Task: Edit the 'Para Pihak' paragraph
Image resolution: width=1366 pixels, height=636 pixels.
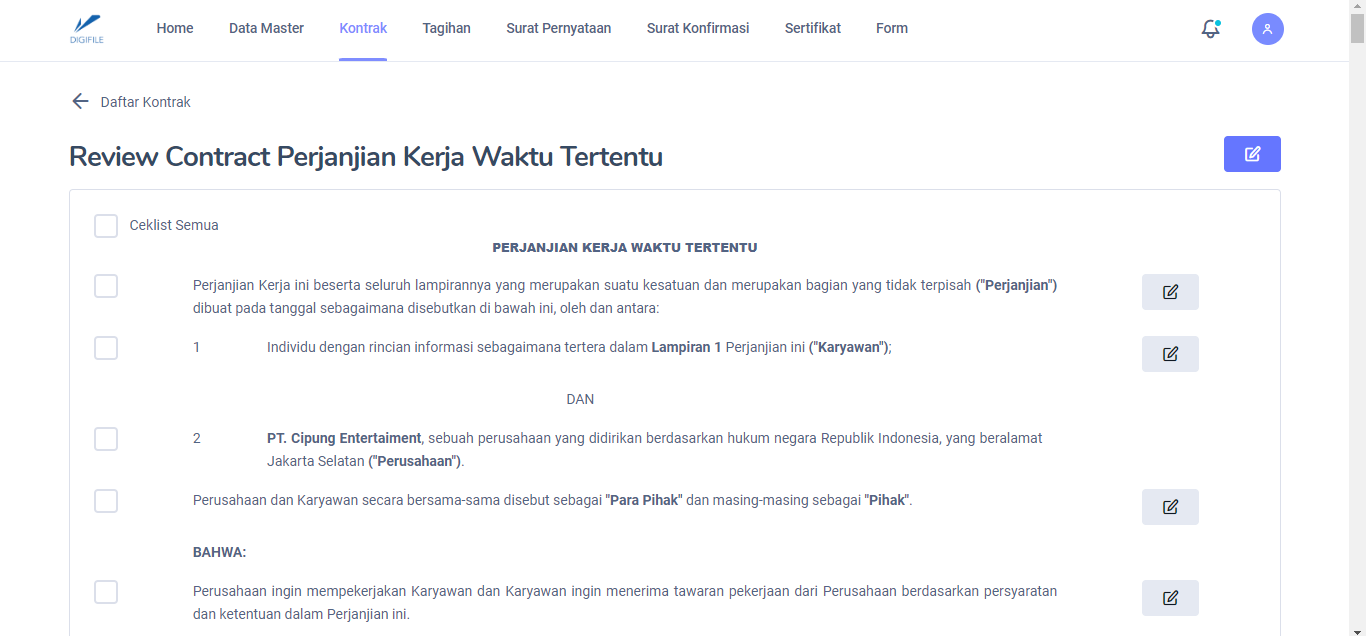Action: point(1170,507)
